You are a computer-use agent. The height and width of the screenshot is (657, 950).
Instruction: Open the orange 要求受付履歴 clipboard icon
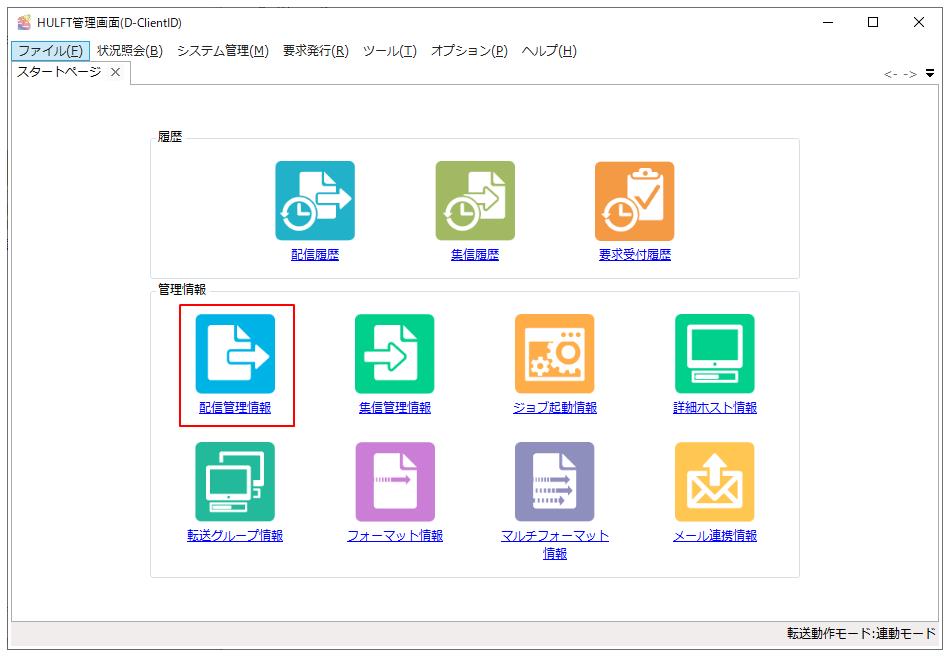click(x=635, y=201)
